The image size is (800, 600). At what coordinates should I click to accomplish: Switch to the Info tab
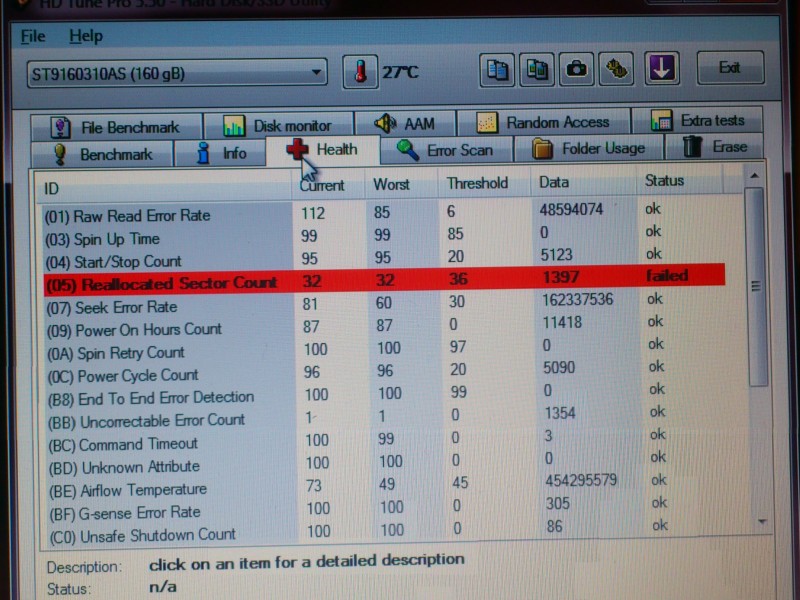pyautogui.click(x=221, y=153)
